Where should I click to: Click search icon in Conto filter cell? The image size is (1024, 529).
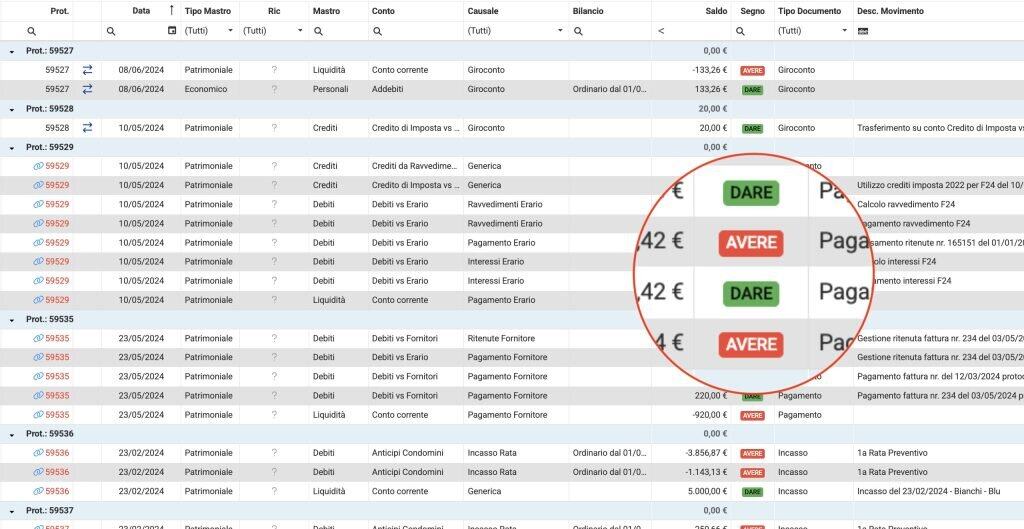[377, 31]
